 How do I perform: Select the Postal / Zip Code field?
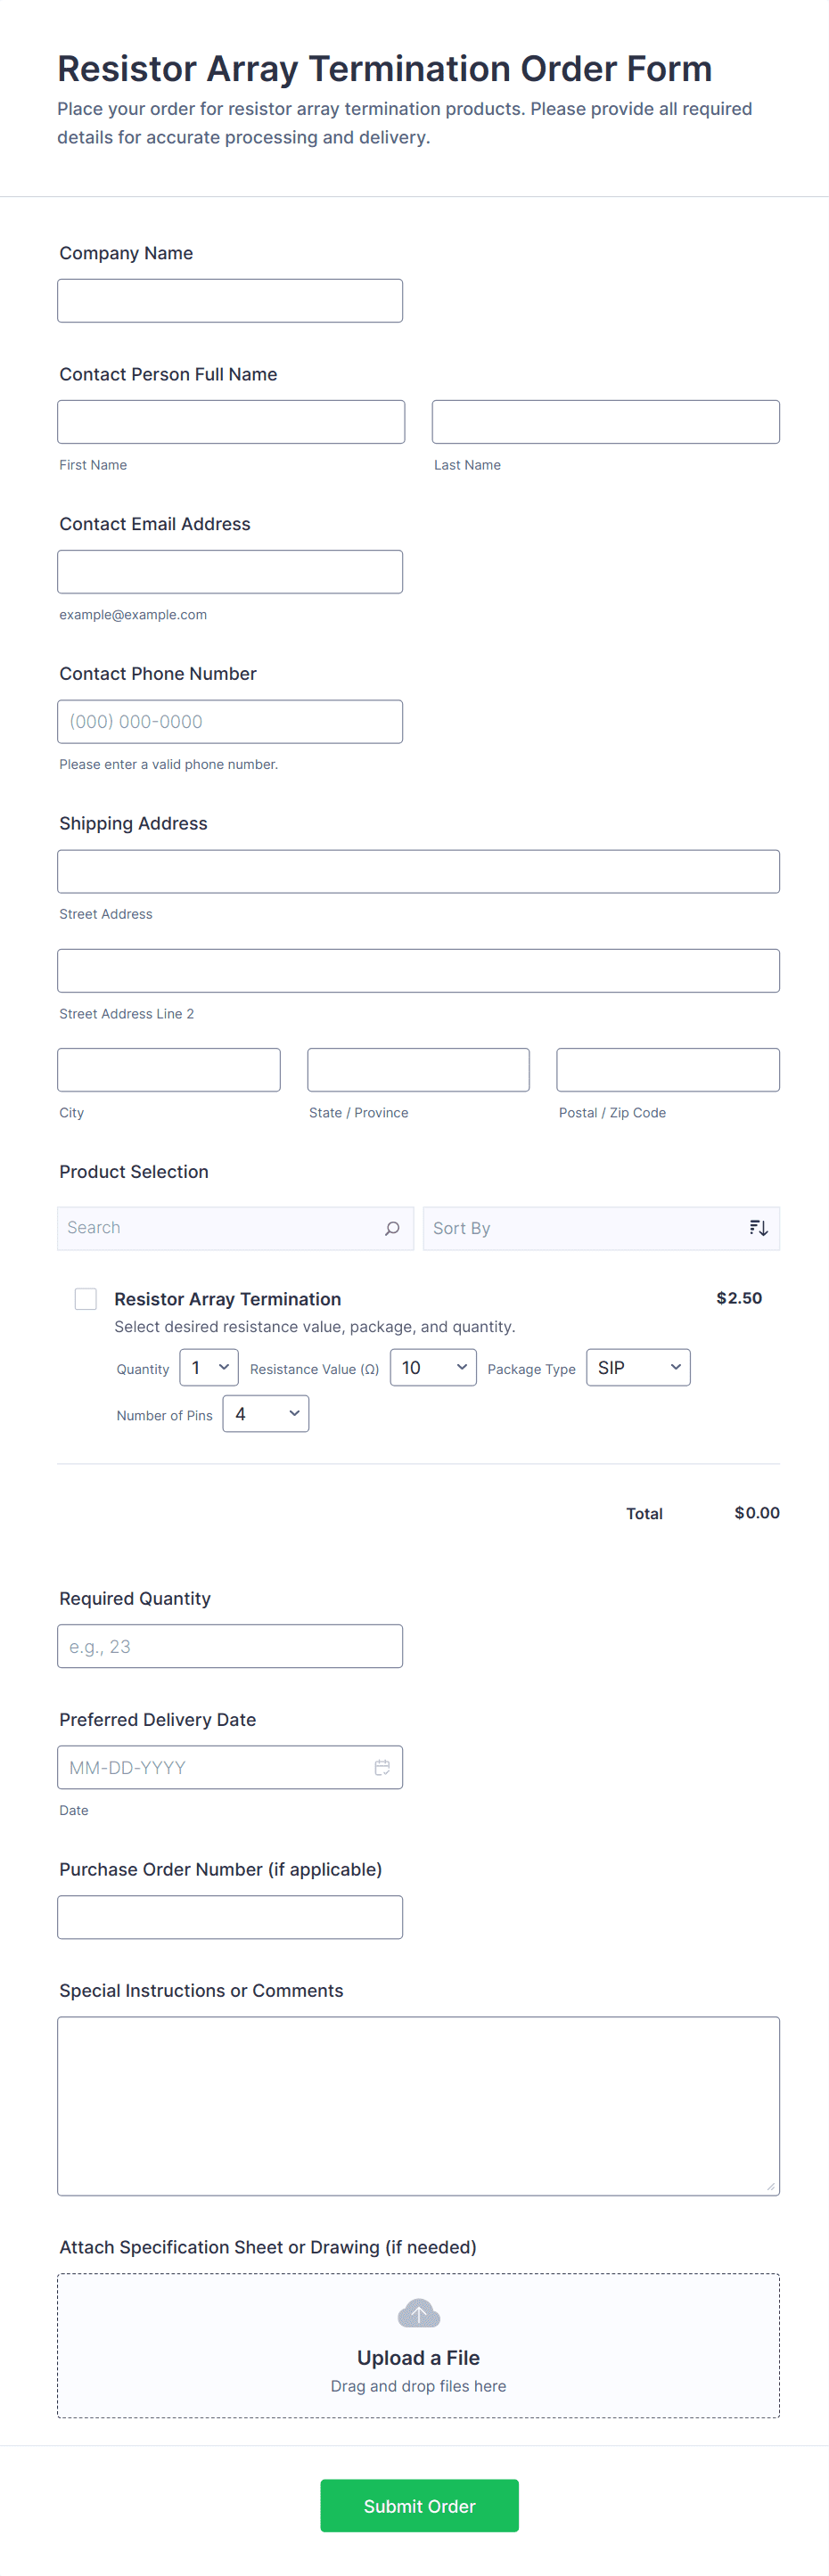point(667,1070)
